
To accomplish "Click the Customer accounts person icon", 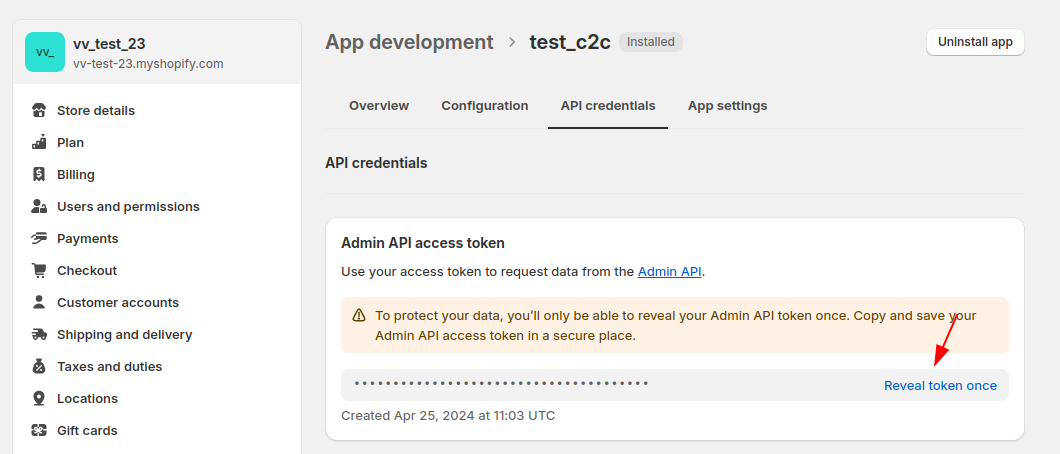I will point(39,302).
